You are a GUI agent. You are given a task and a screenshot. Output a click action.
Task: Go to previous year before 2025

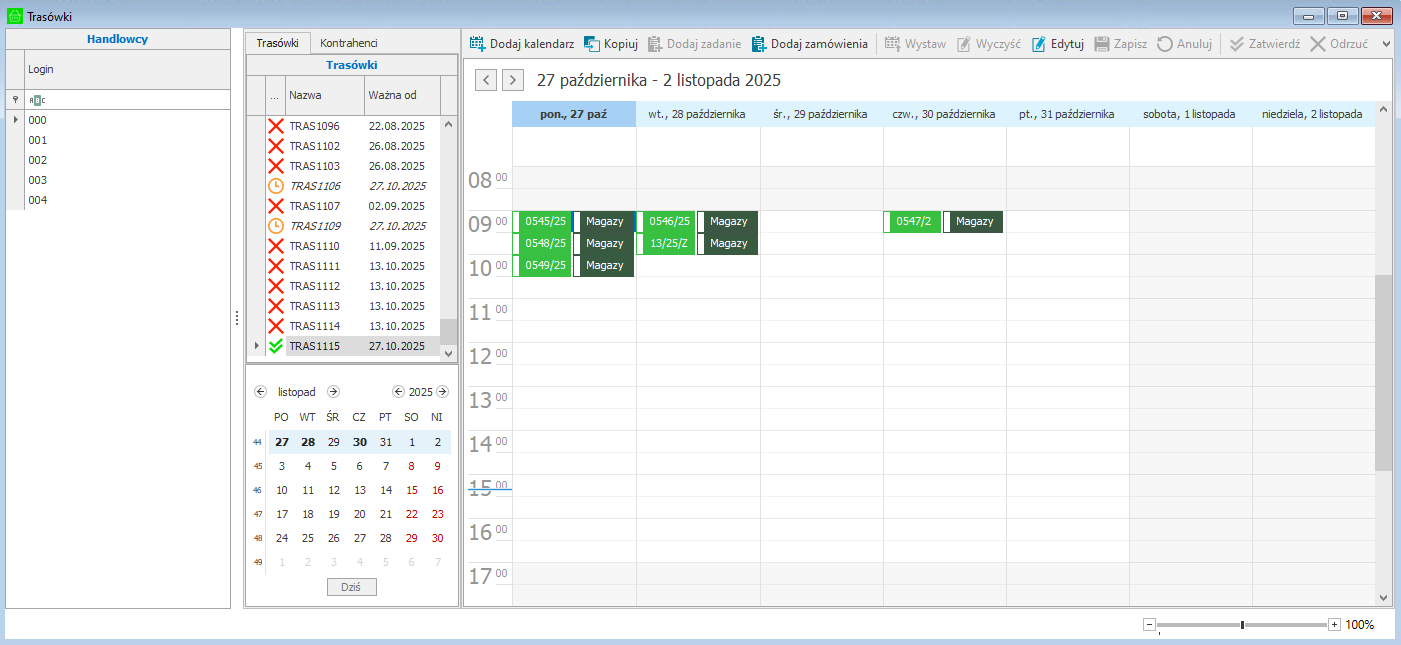[x=398, y=392]
